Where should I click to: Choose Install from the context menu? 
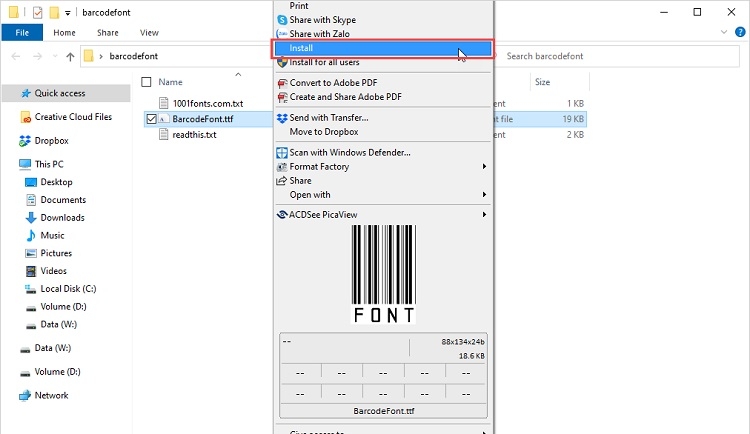[383, 48]
